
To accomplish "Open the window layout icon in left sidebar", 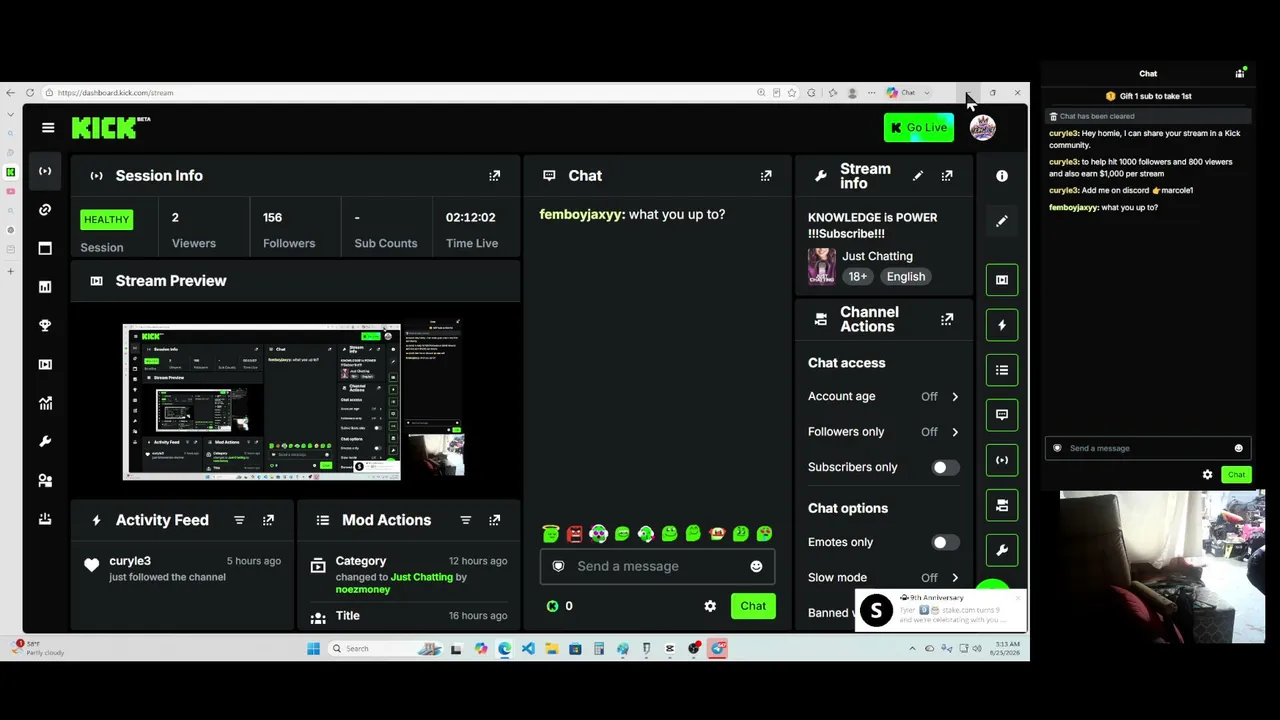I will [x=45, y=248].
